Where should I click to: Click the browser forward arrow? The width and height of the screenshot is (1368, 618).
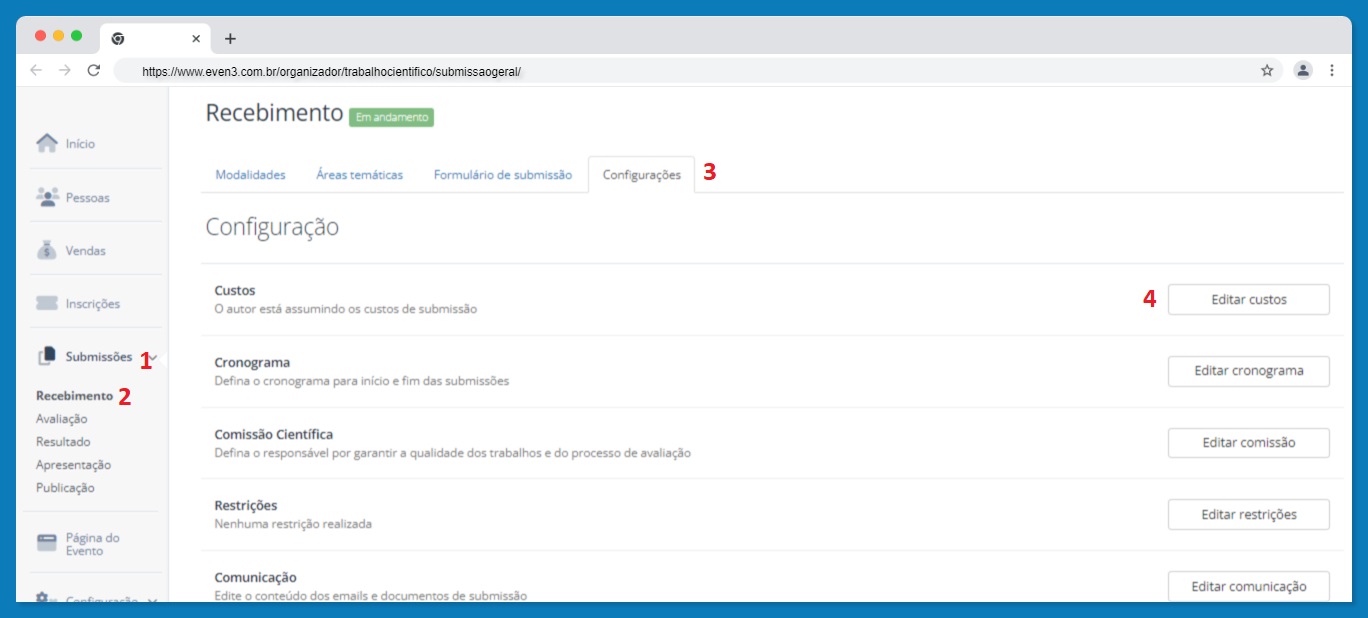(65, 70)
